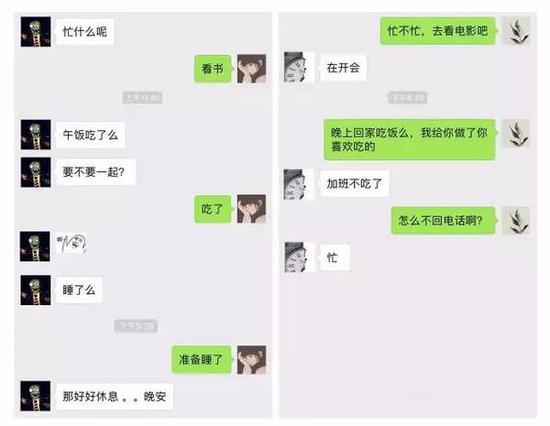Tap the girl avatar beside 准备睡了
The height and width of the screenshot is (426, 550).
click(251, 360)
